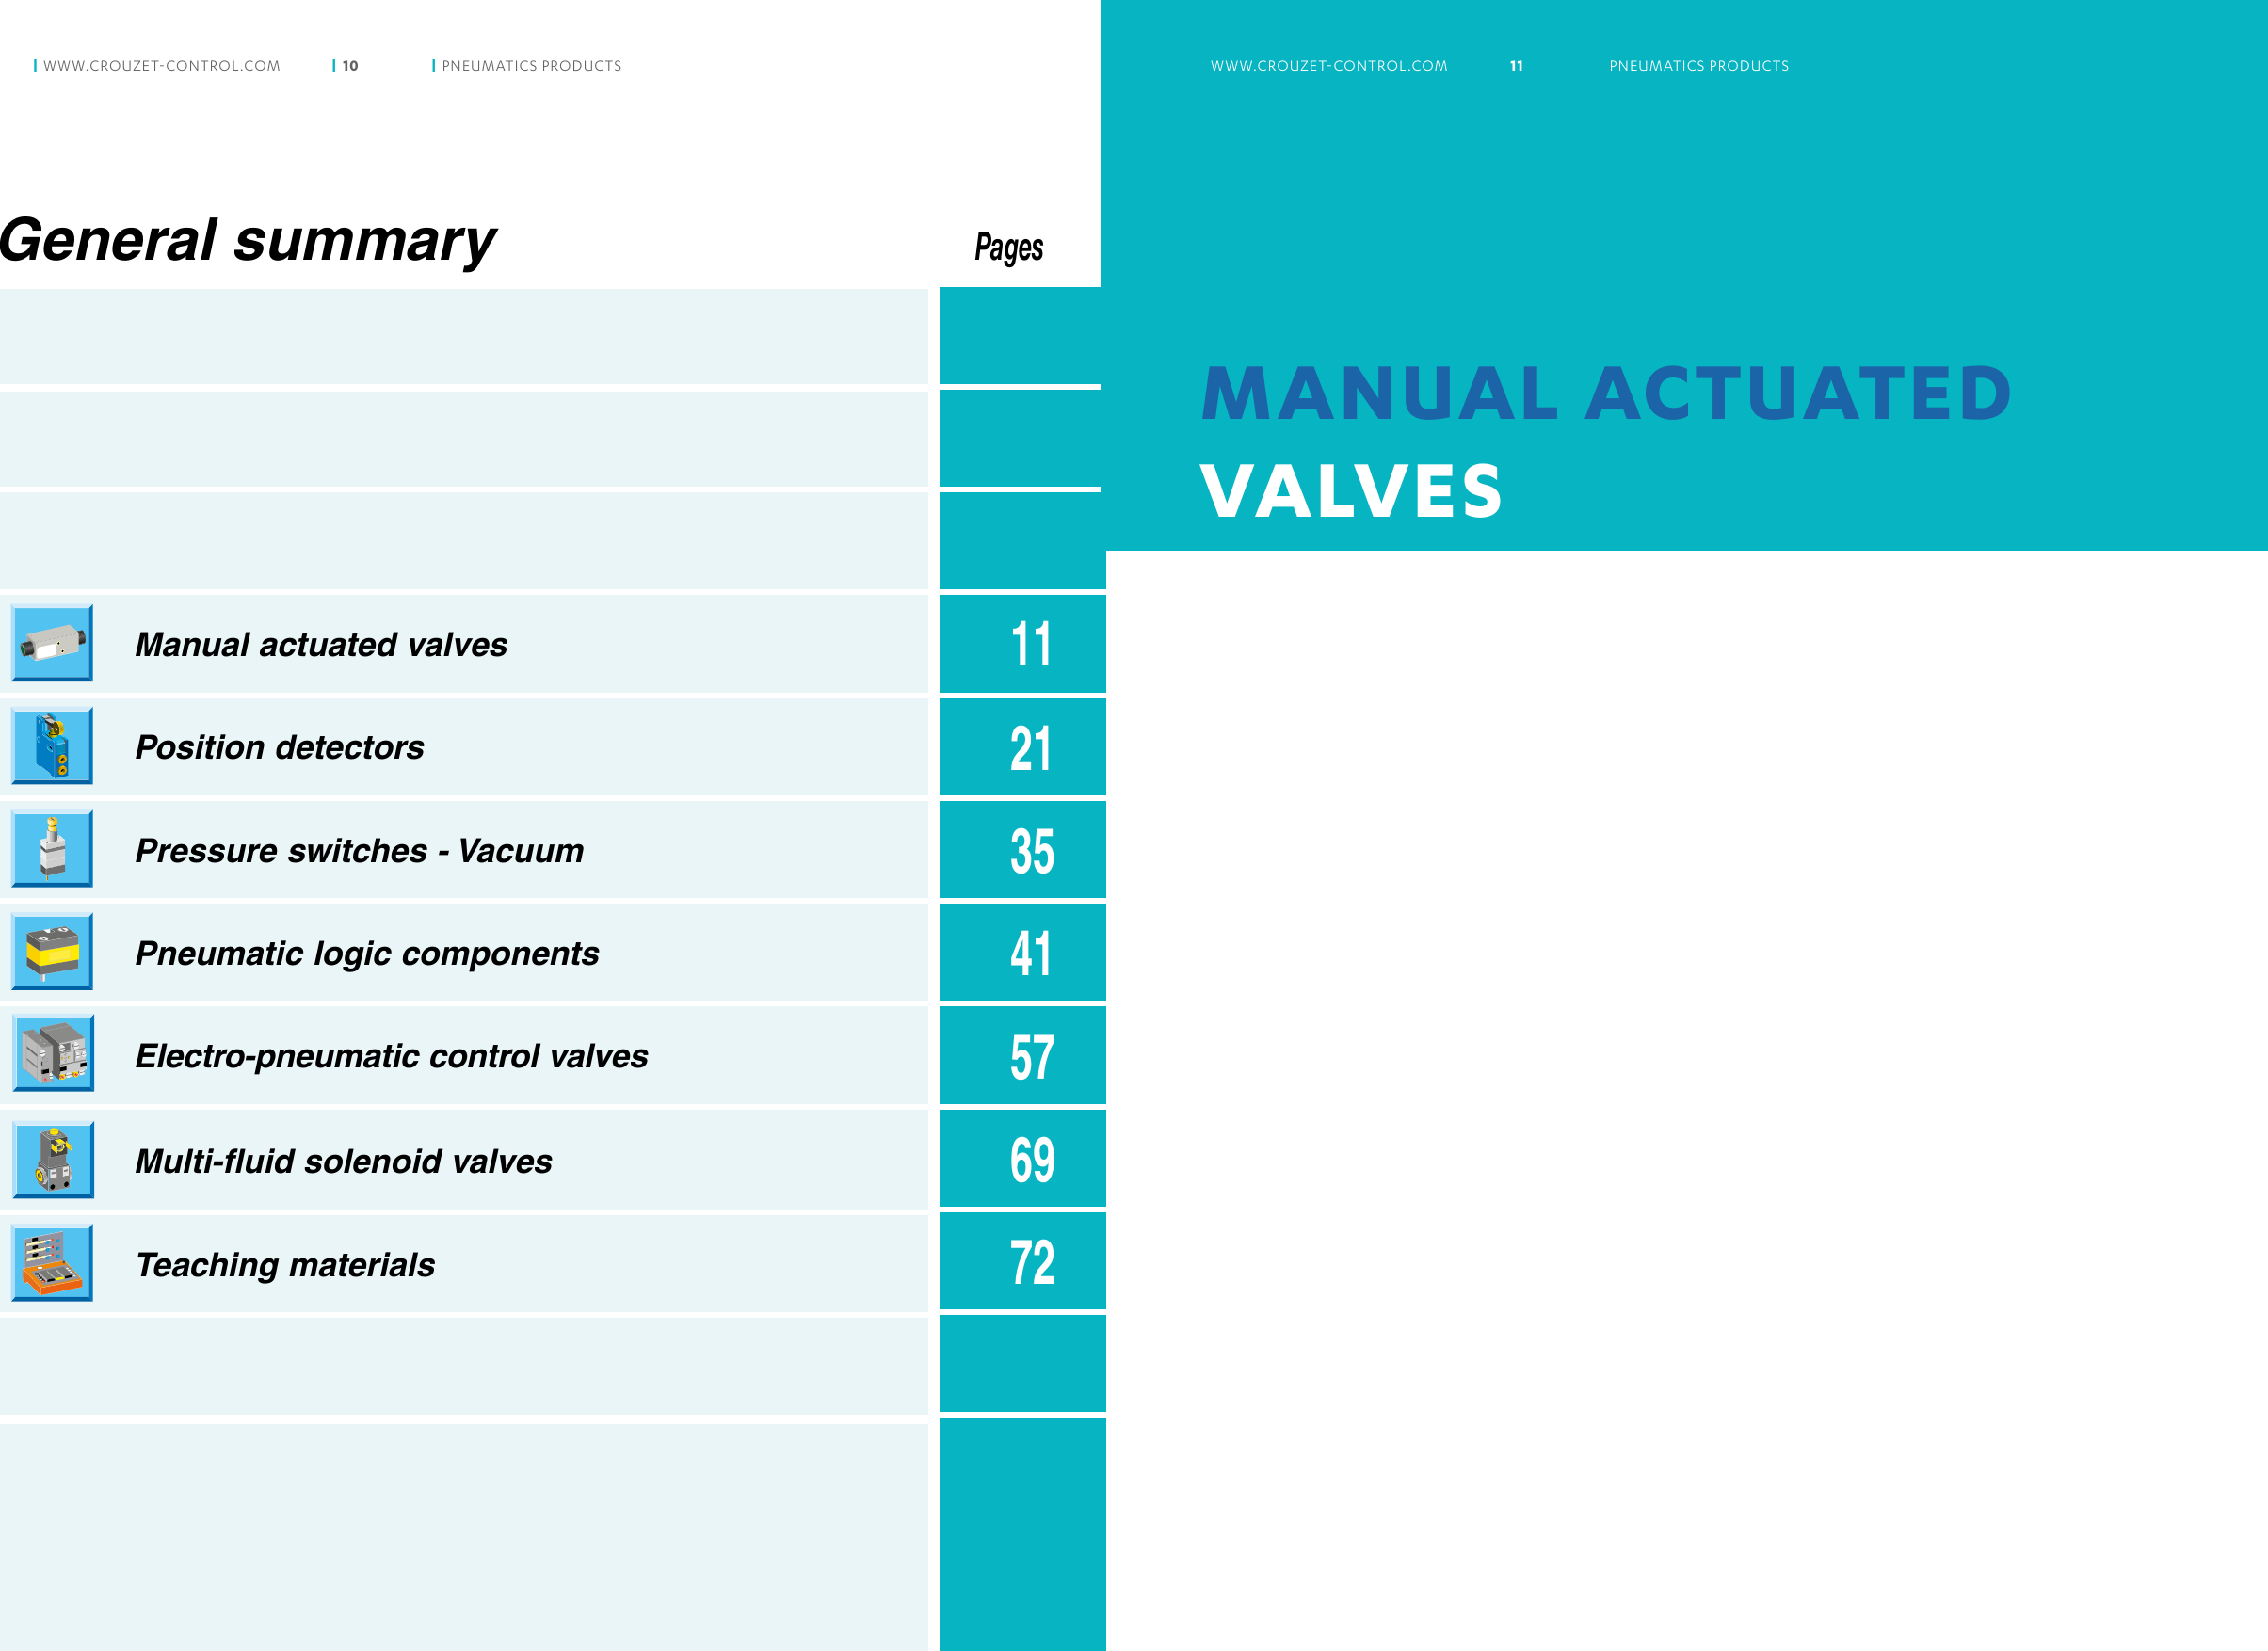
Task: Select Electro-pneumatic control valves text
Action: [391, 1057]
